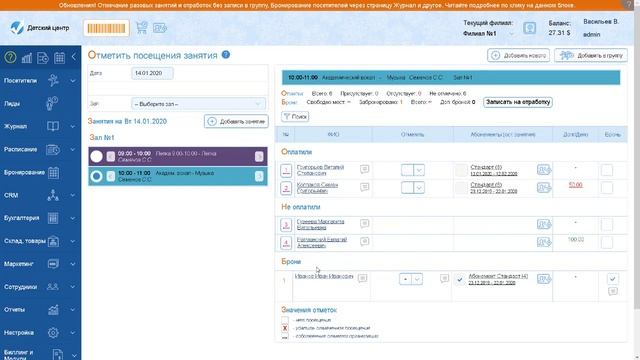
Task: Expand the Посетители sidebar chevron
Action: click(73, 81)
